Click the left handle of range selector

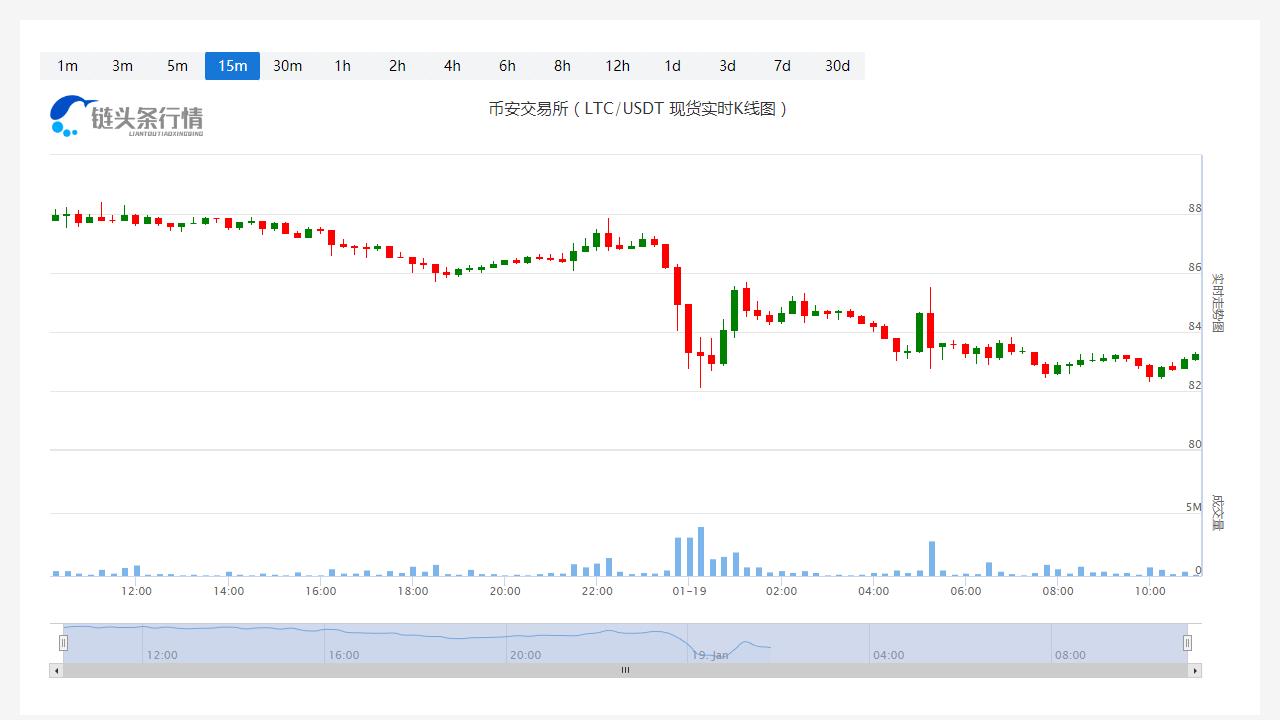63,642
